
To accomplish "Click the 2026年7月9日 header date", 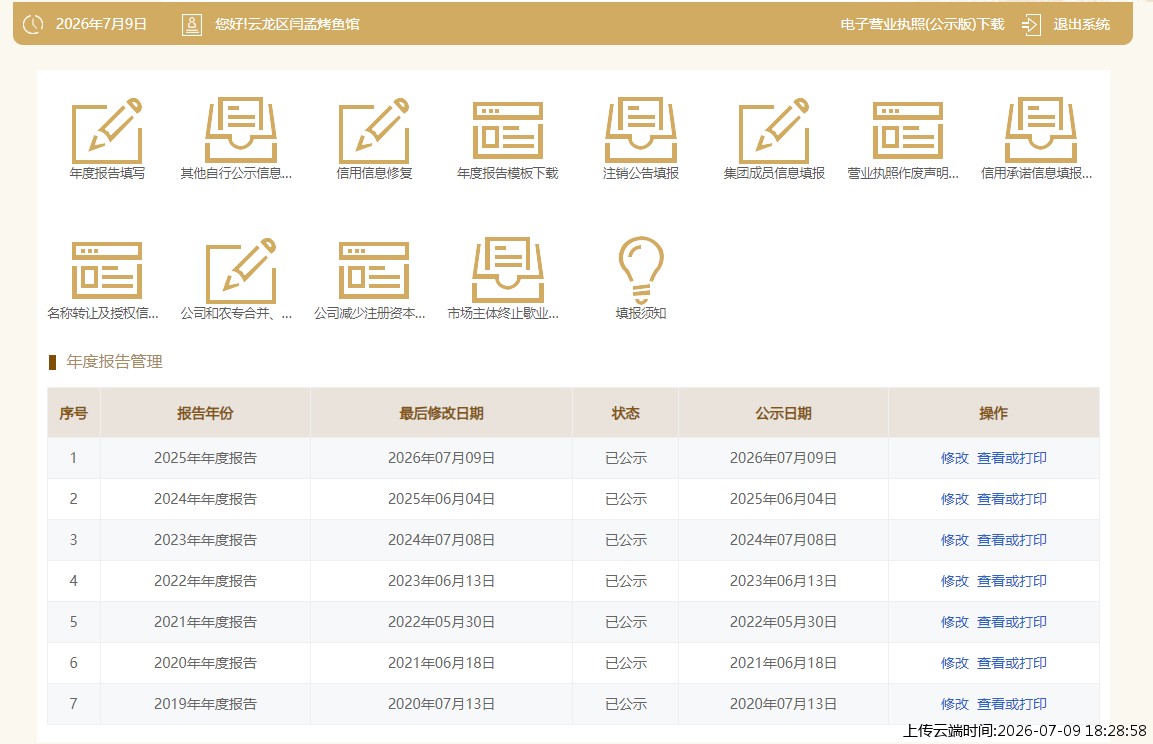I will 101,24.
